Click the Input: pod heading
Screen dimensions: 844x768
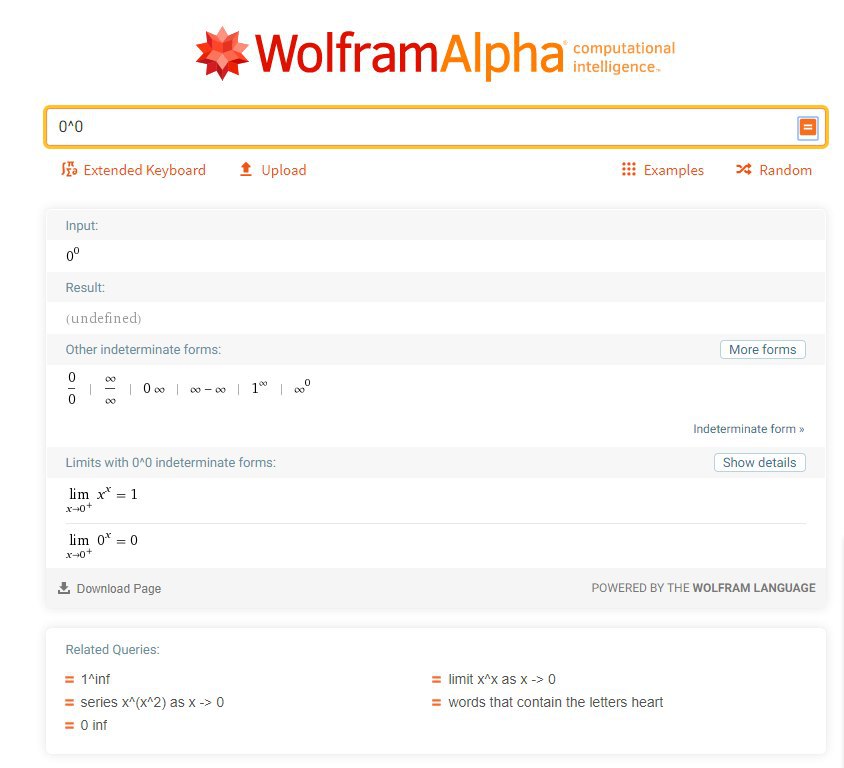pyautogui.click(x=82, y=226)
